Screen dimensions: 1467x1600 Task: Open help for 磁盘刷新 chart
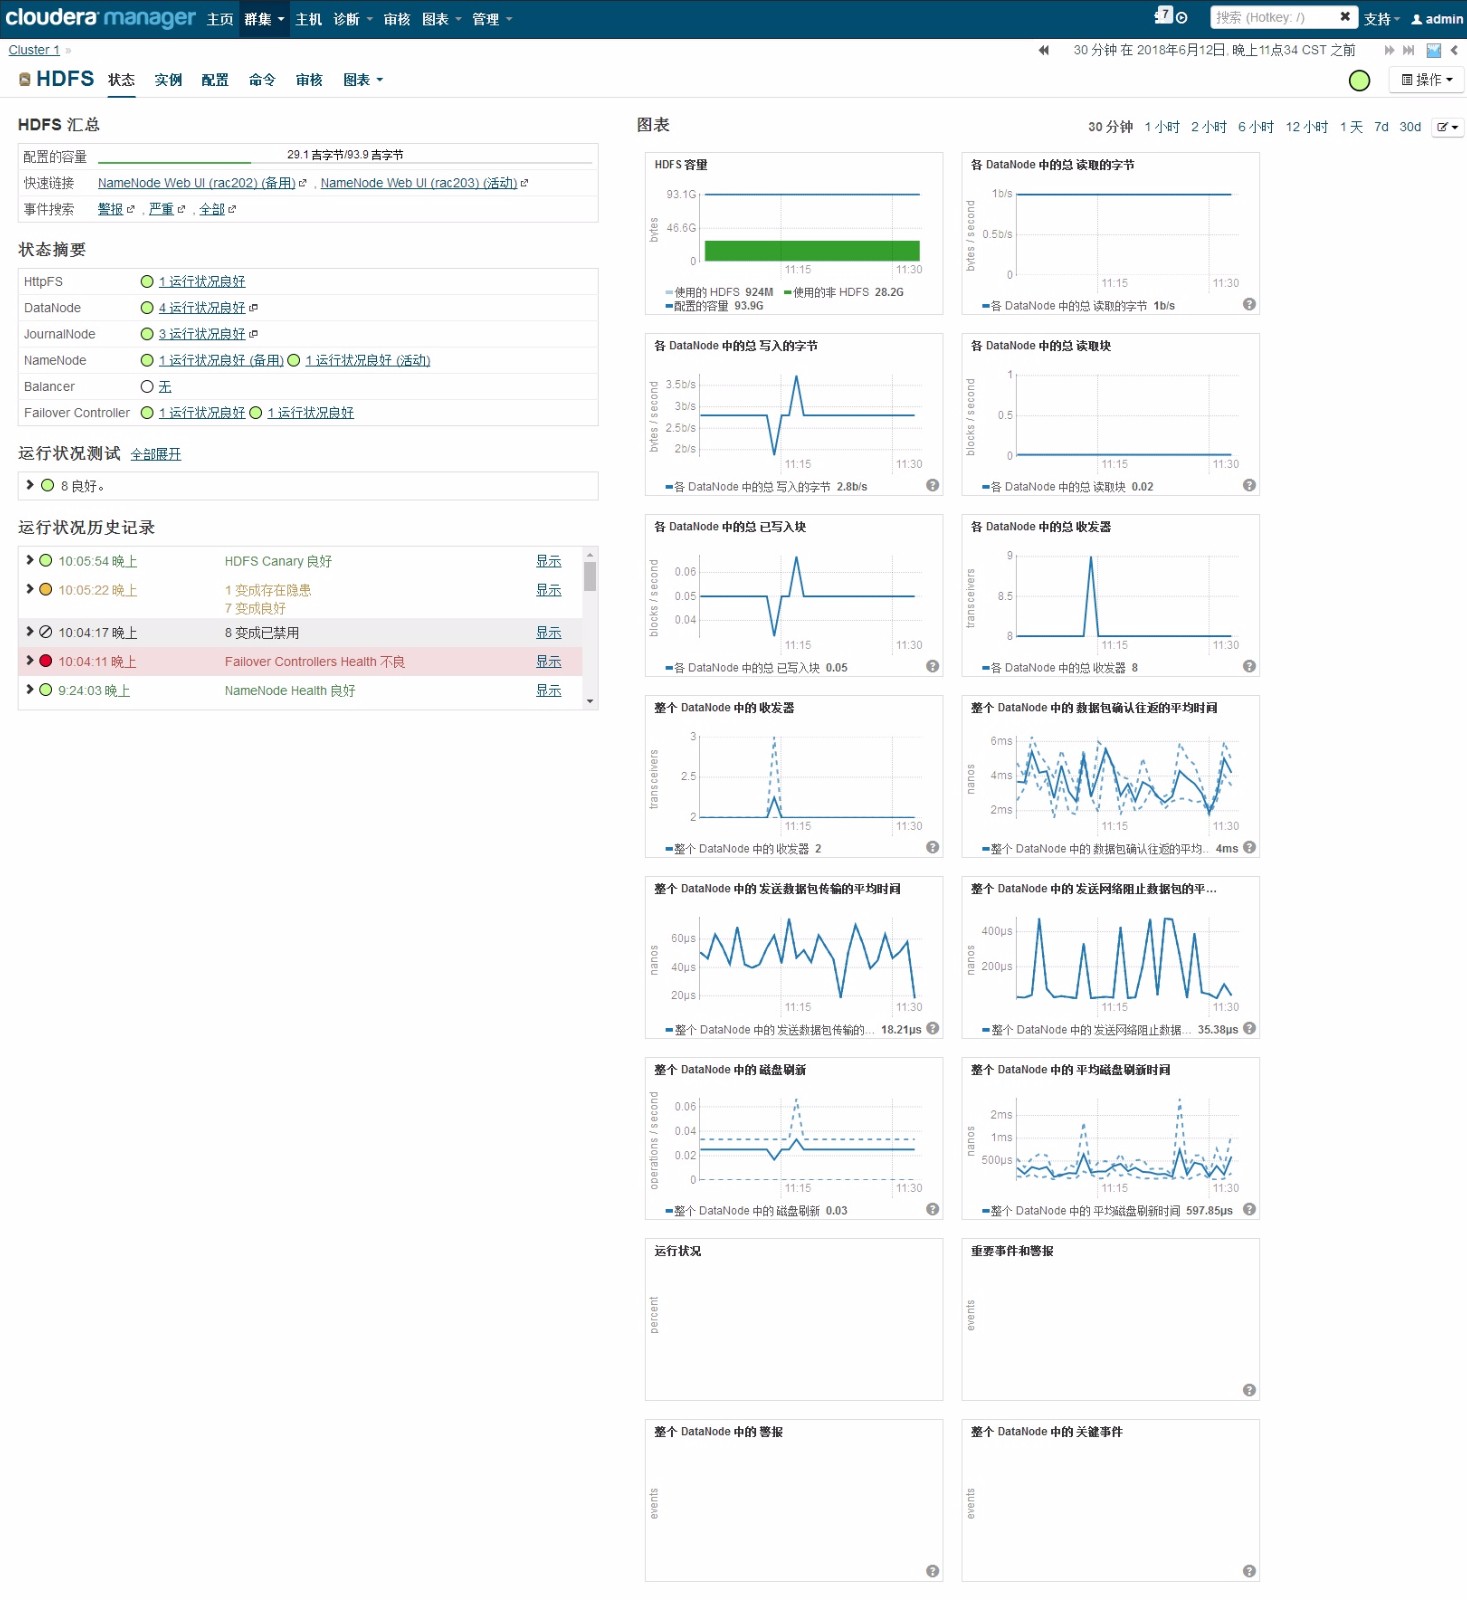[932, 1209]
